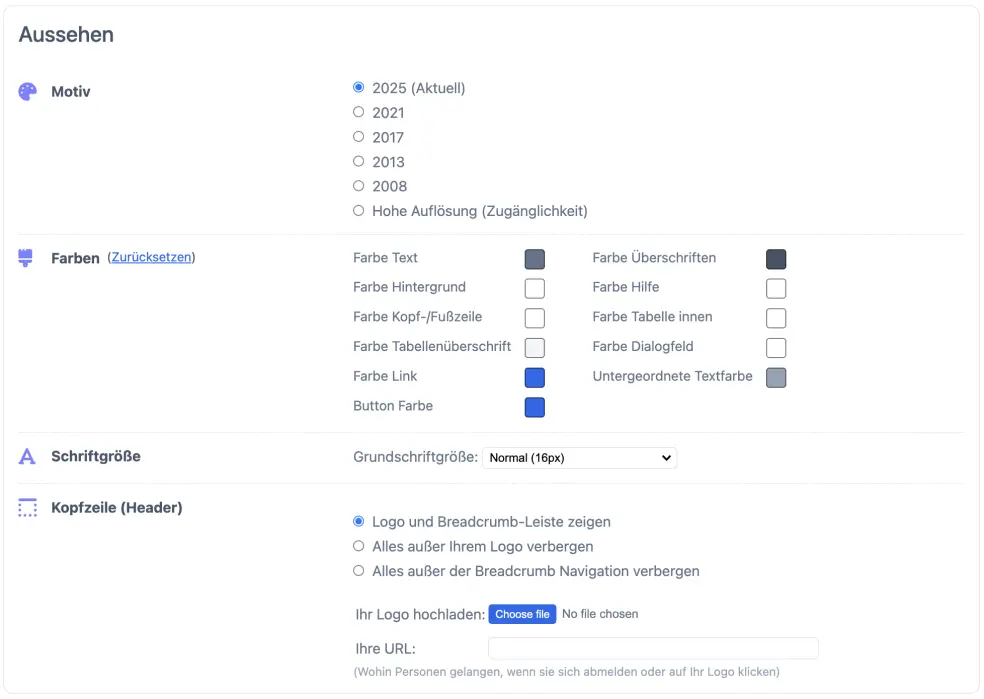Open the Button Farbe color swatch

pos(535,408)
